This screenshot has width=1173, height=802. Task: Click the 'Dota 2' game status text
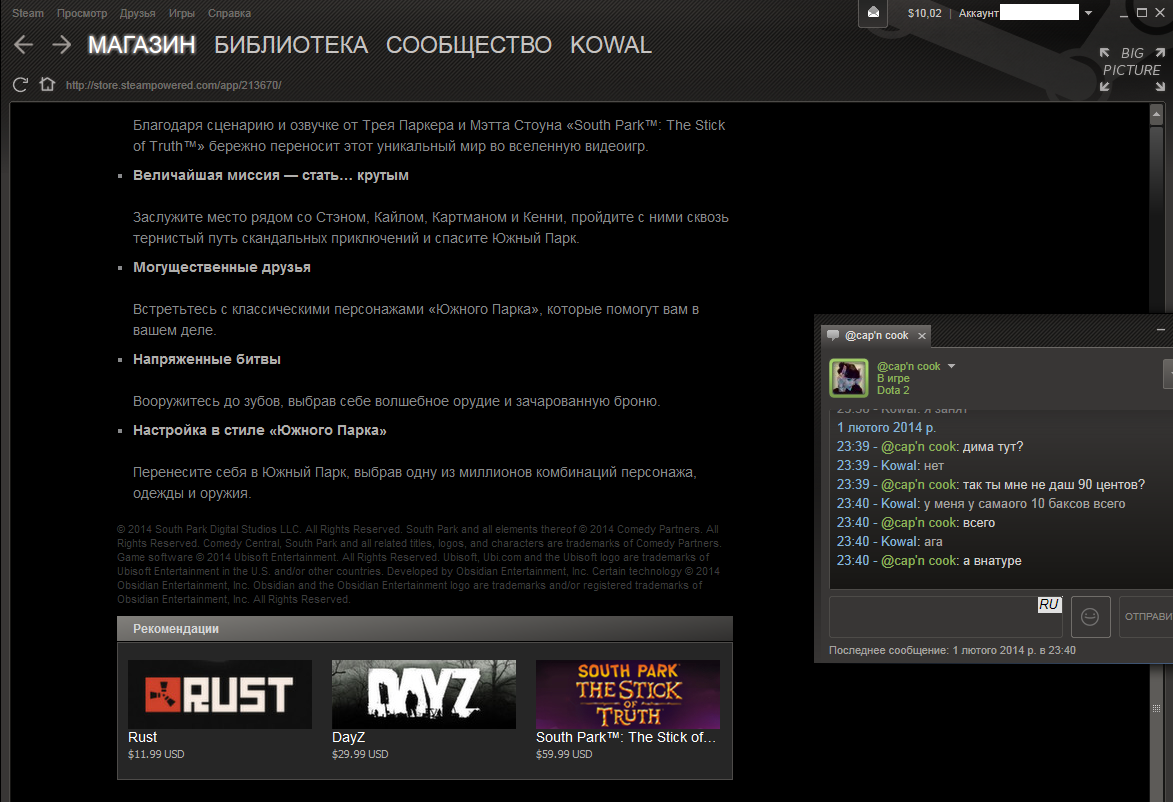(x=893, y=390)
